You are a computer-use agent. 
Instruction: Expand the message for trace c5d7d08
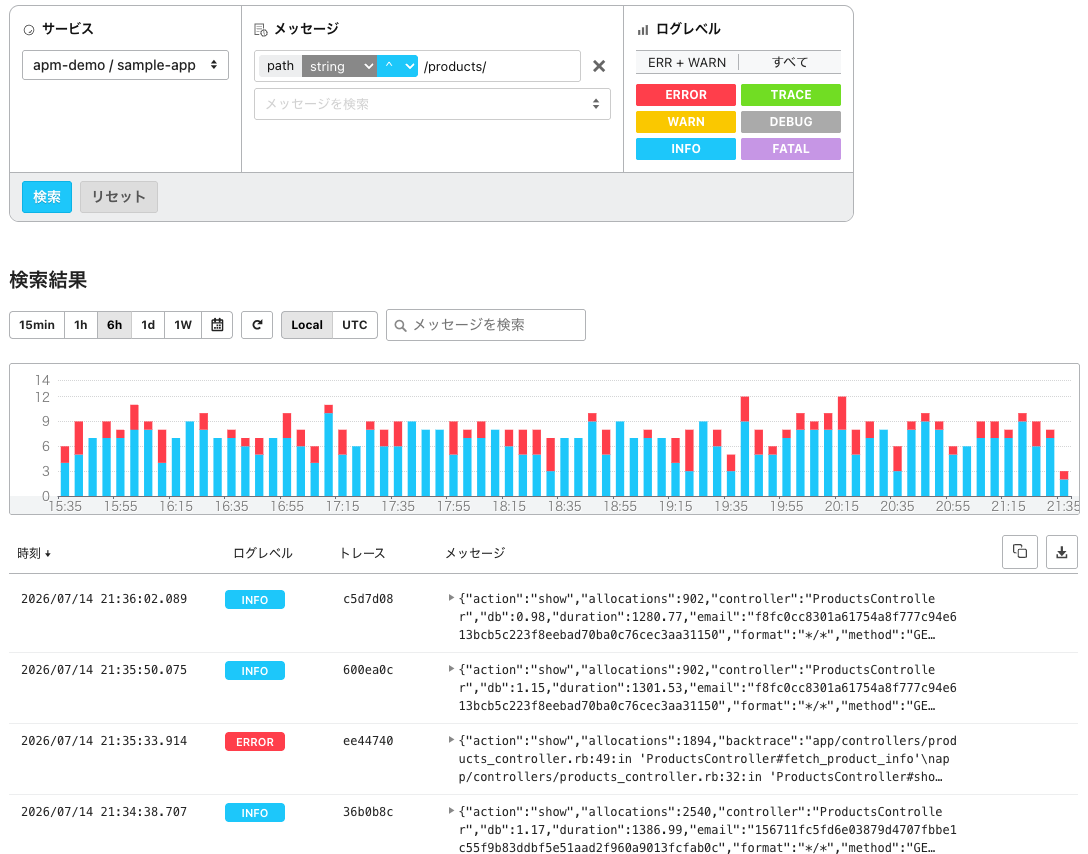[451, 597]
